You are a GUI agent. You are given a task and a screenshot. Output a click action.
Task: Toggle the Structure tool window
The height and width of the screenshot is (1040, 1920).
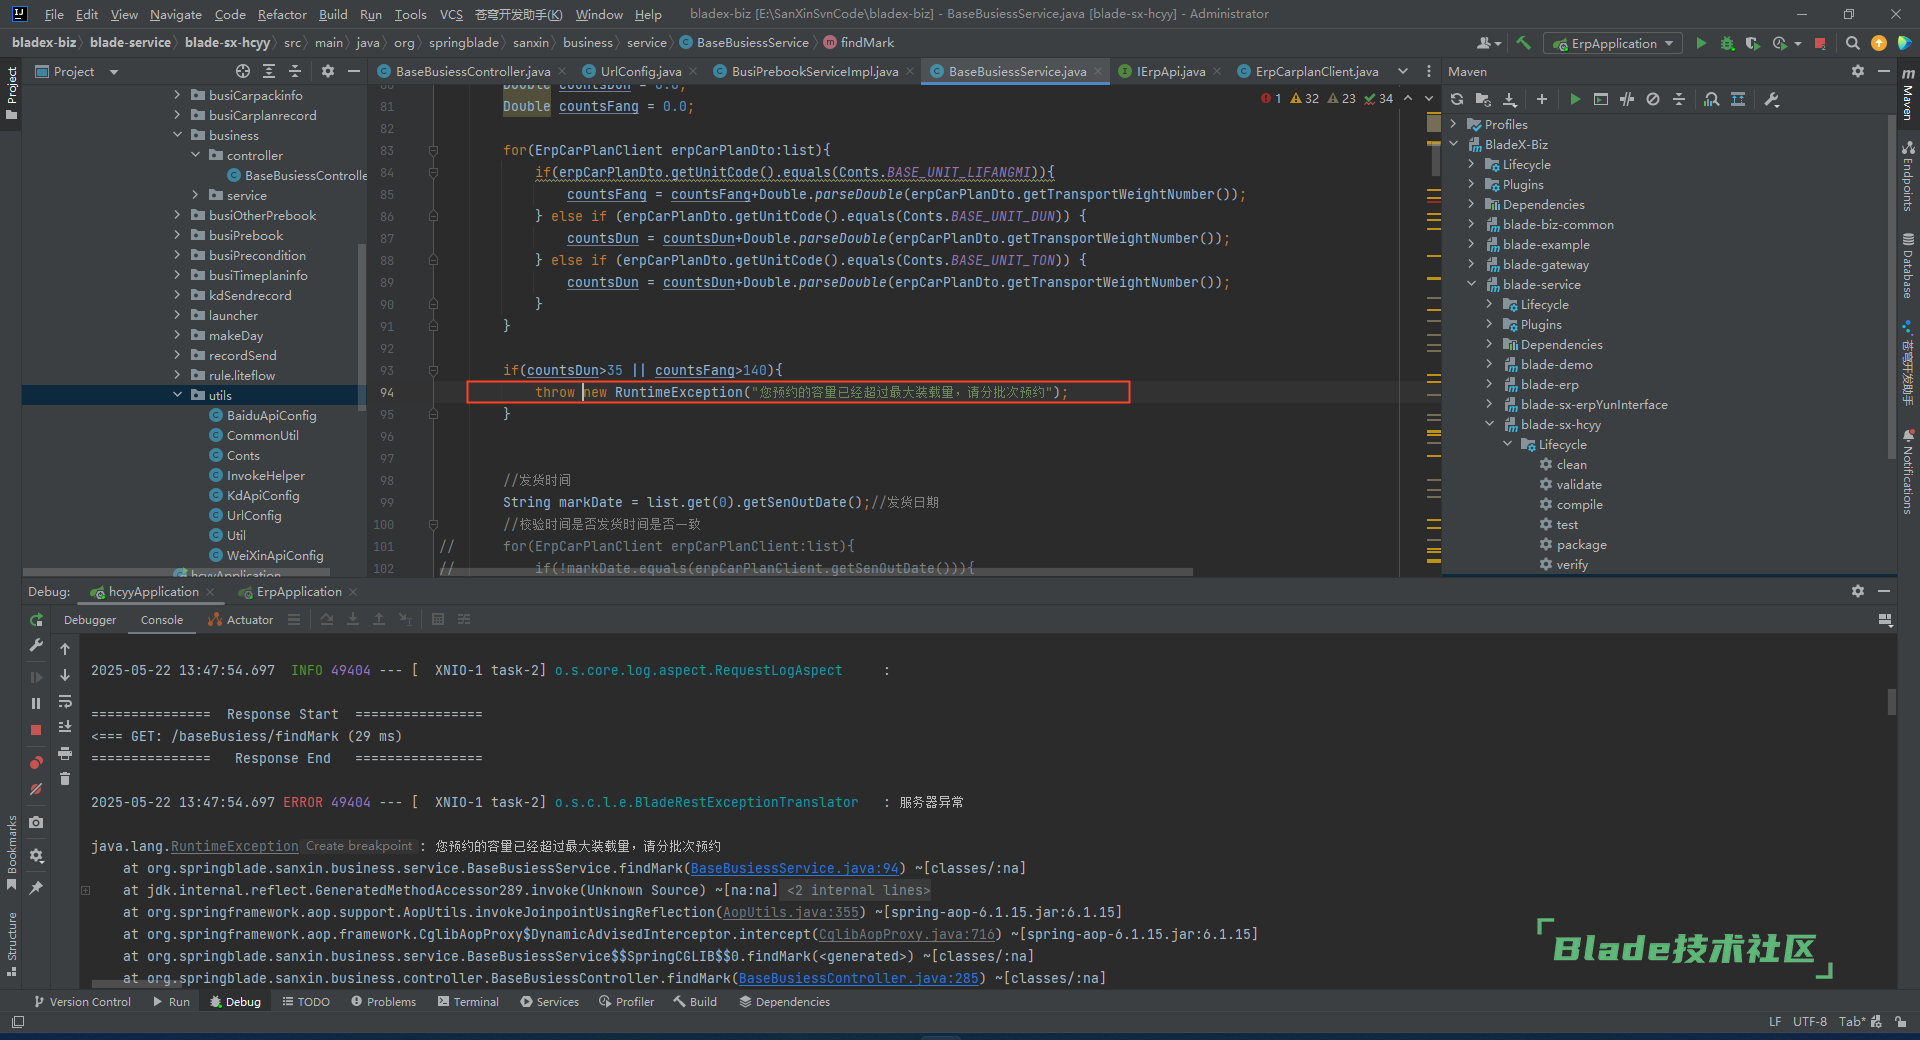tap(12, 944)
